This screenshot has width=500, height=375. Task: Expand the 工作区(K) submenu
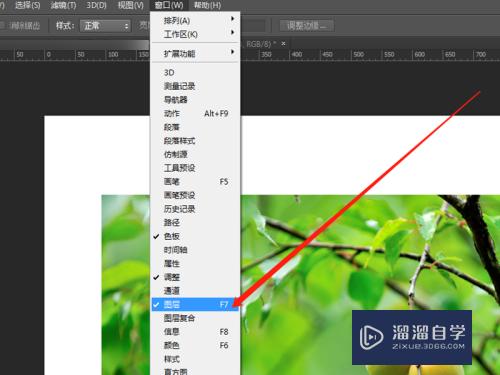pos(195,34)
